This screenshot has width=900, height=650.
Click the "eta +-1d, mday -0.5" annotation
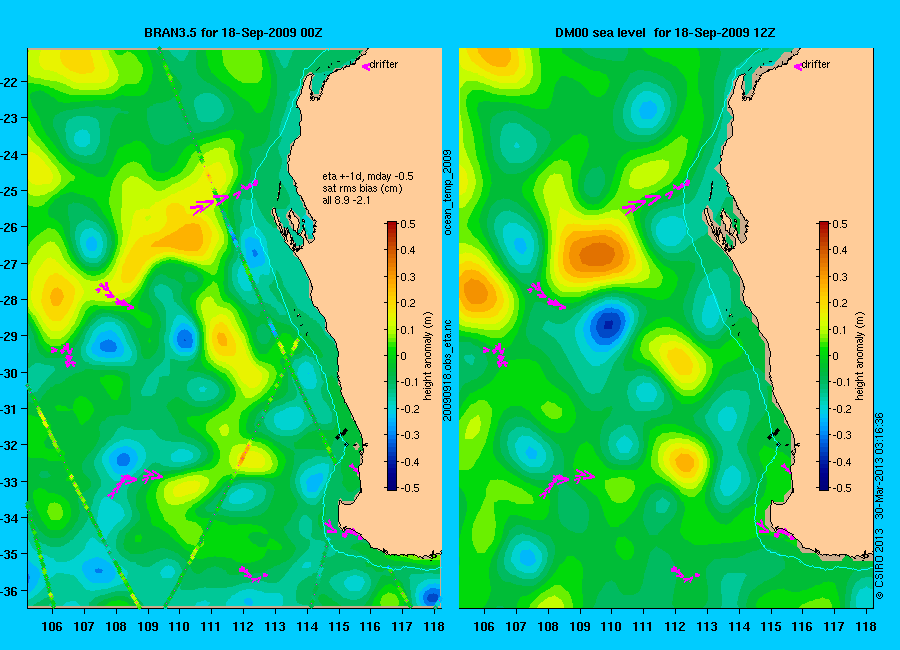(x=368, y=176)
